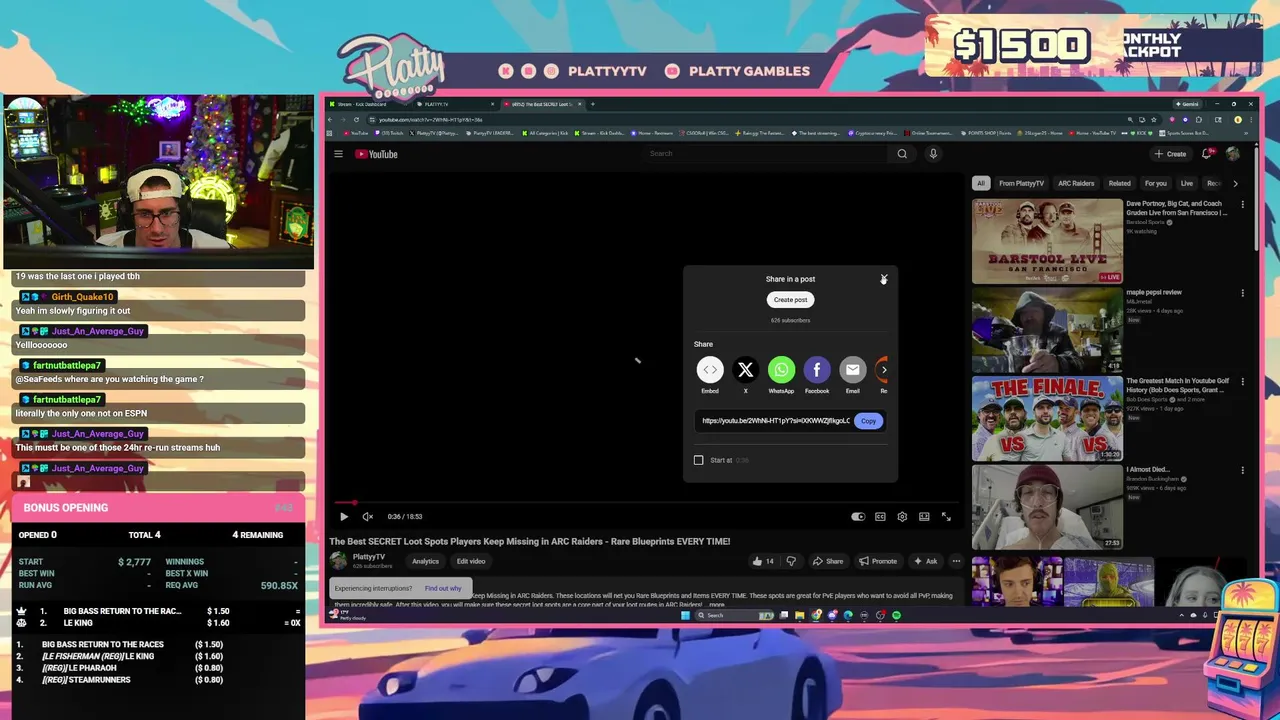Share via WhatsApp icon
The image size is (1280, 720).
pos(781,370)
